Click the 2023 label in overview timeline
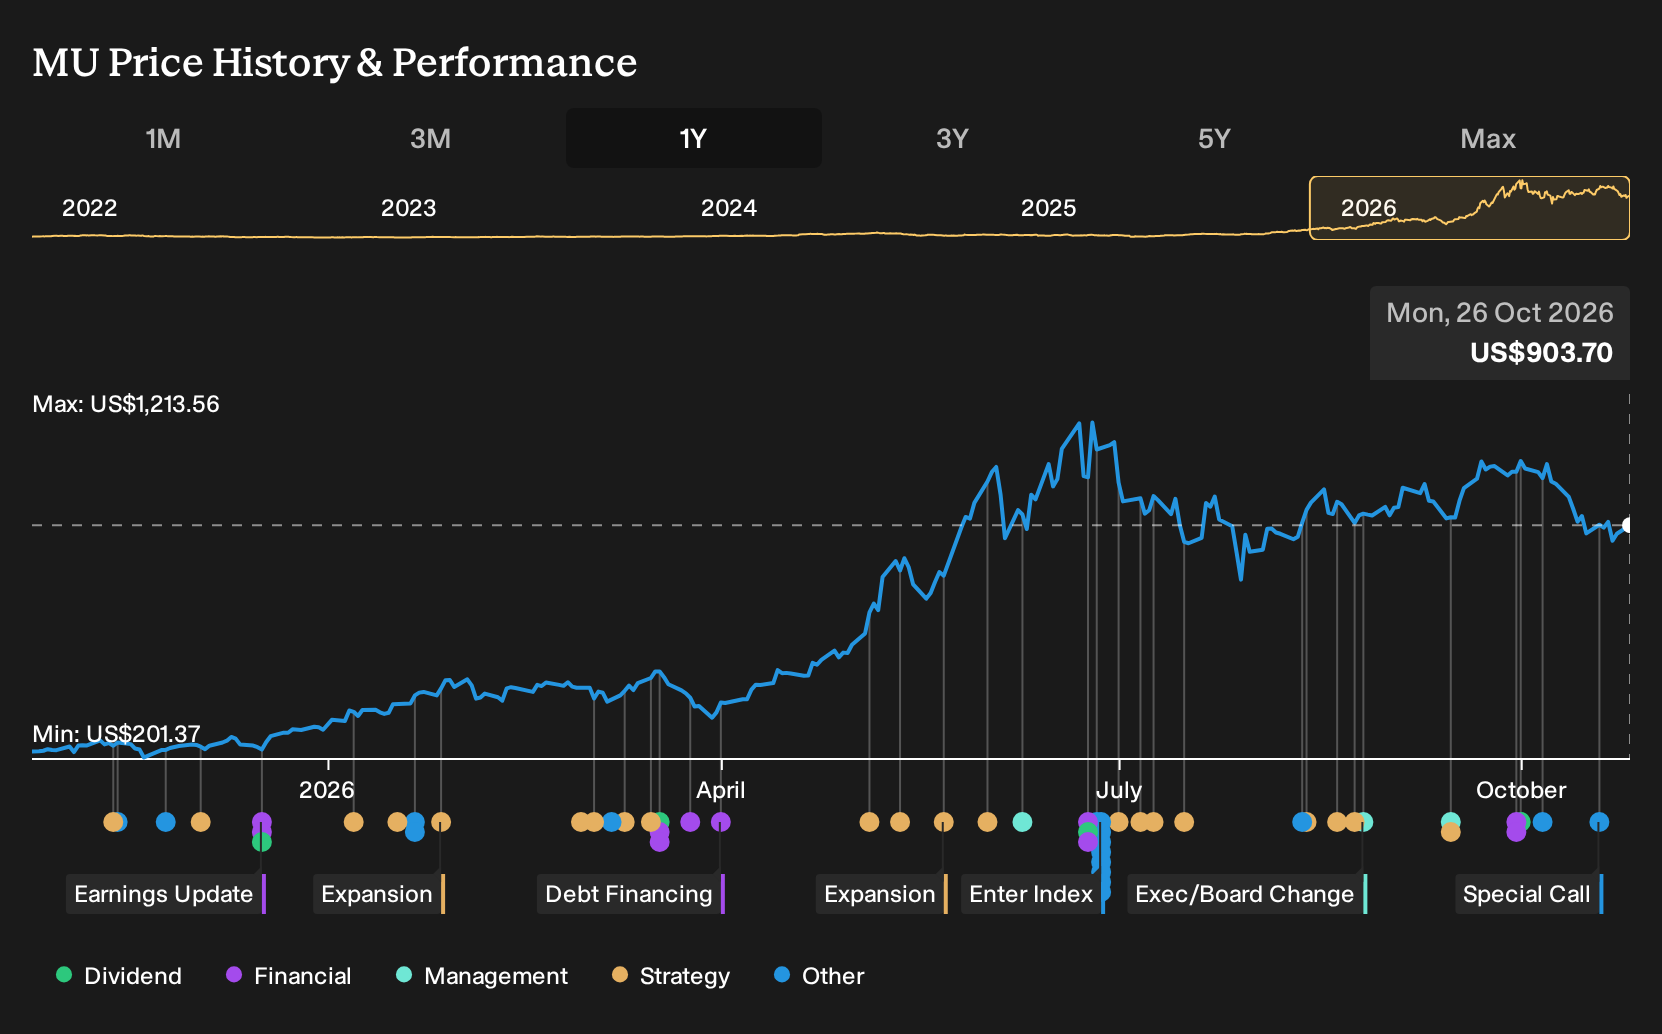This screenshot has height=1034, width=1662. 409,208
